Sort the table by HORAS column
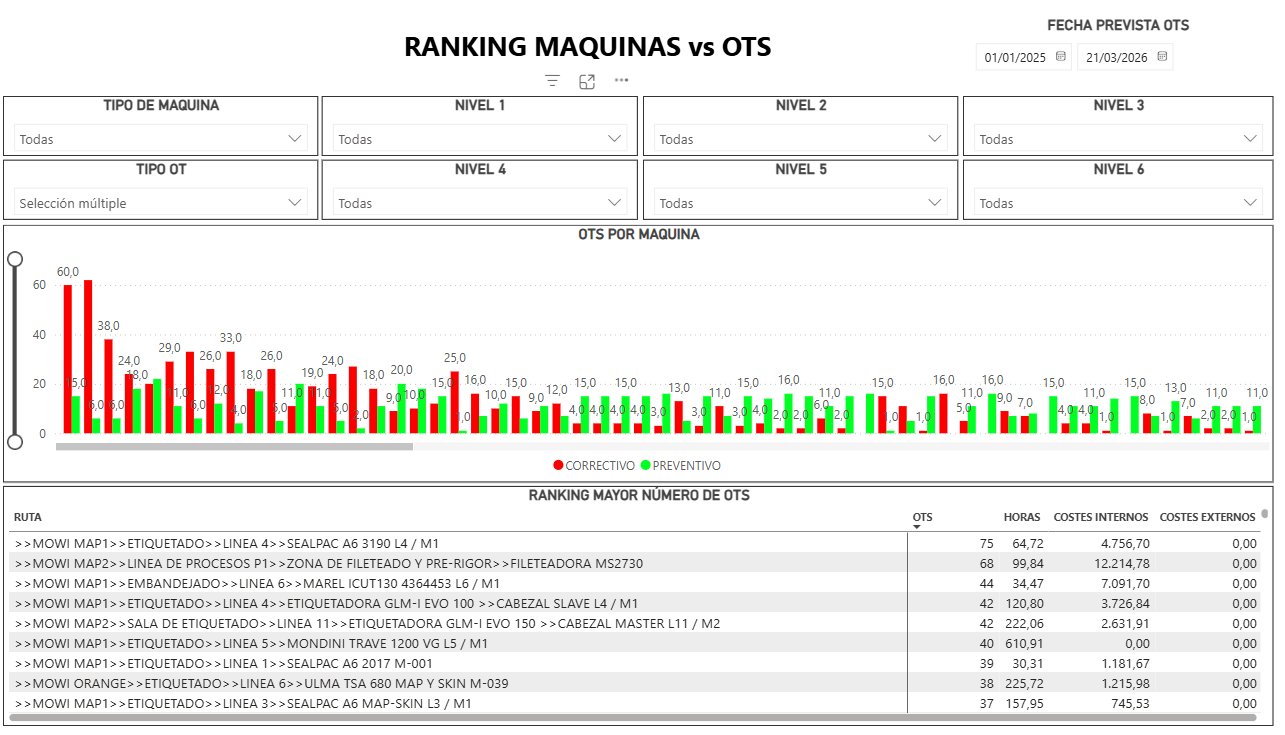 [1022, 517]
